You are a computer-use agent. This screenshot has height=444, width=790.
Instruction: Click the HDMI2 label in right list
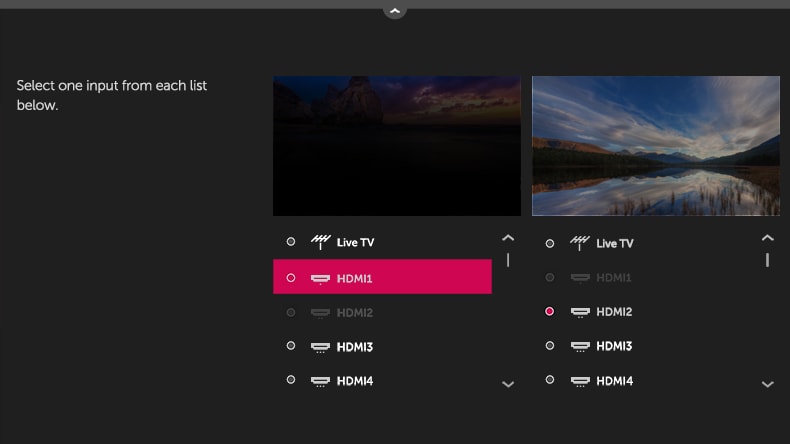[614, 312]
